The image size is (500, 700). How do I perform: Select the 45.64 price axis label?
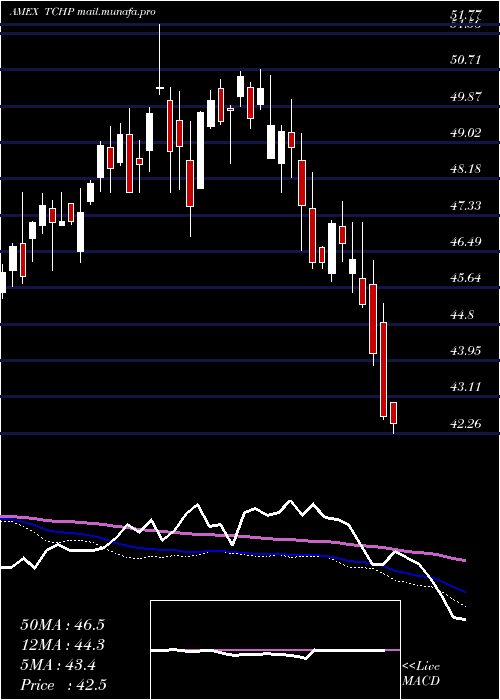(466, 278)
